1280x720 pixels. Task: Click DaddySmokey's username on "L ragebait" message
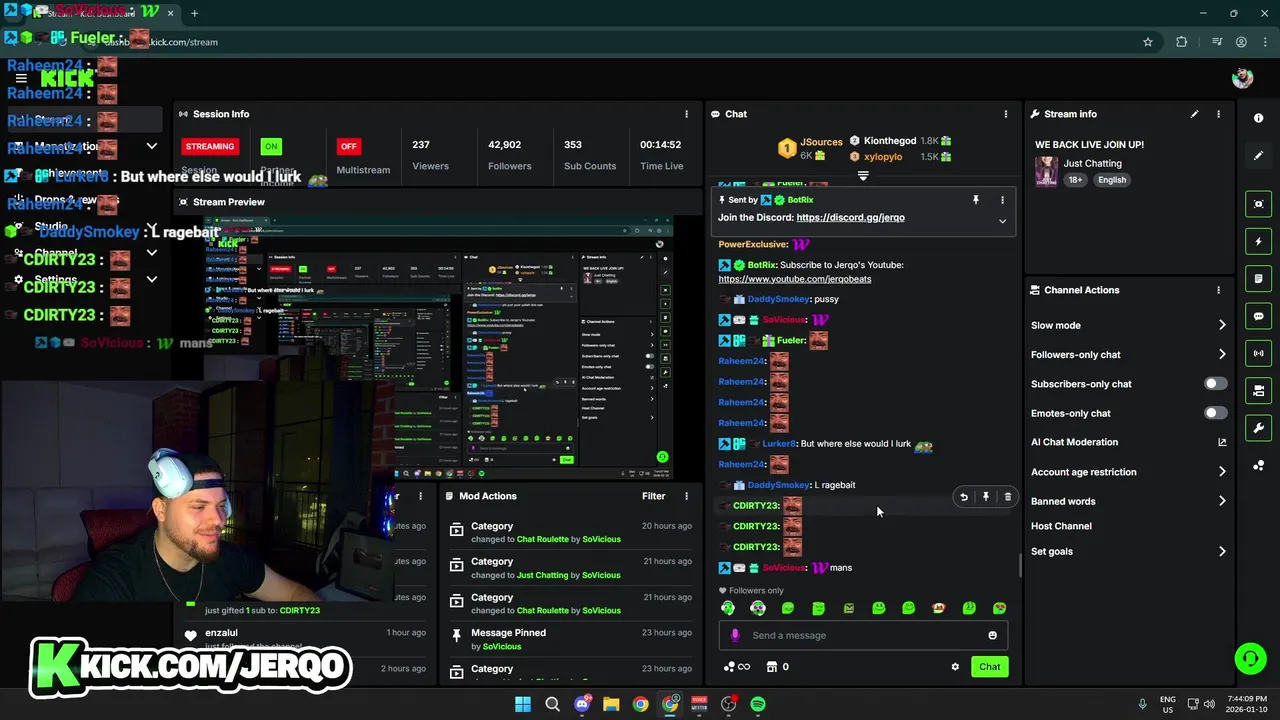tap(779, 485)
